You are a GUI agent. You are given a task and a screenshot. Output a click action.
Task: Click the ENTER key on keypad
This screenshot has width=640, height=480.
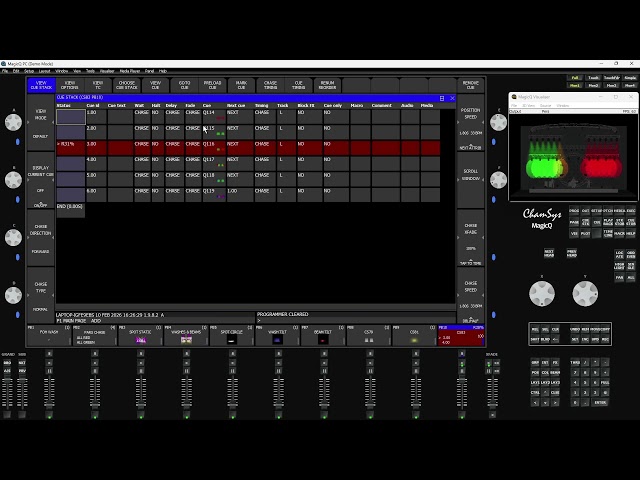click(600, 402)
